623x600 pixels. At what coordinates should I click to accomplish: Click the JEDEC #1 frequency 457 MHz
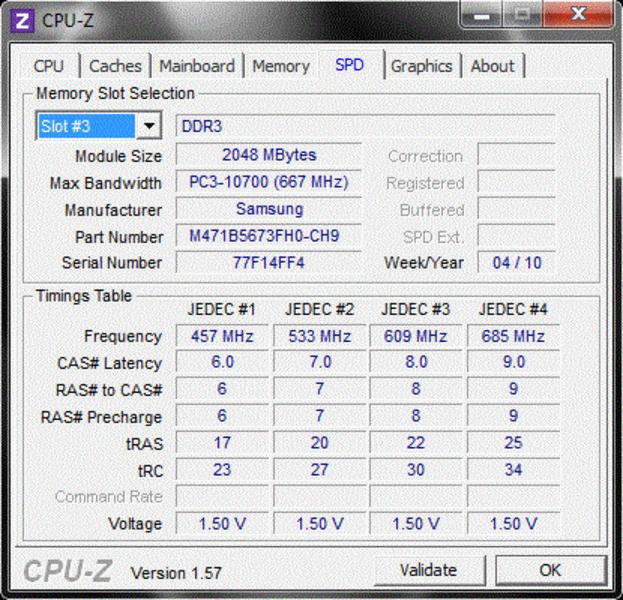click(x=222, y=337)
